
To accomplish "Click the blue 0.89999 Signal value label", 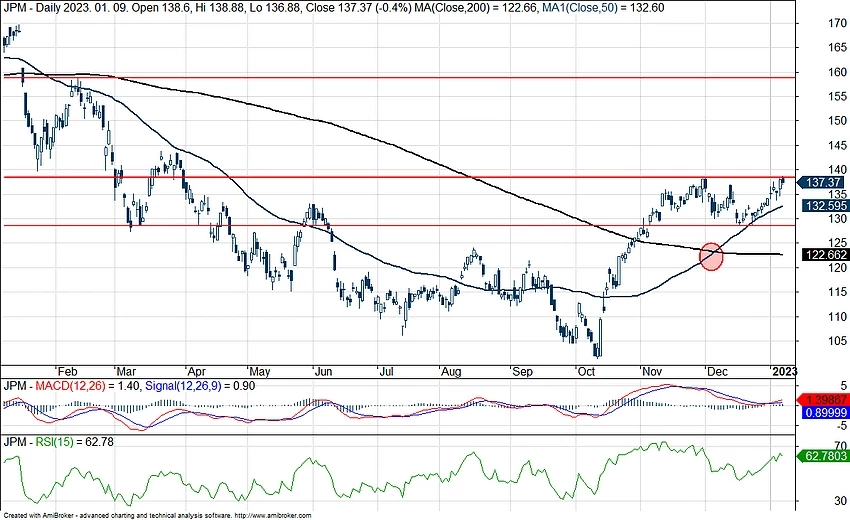I will pos(824,412).
